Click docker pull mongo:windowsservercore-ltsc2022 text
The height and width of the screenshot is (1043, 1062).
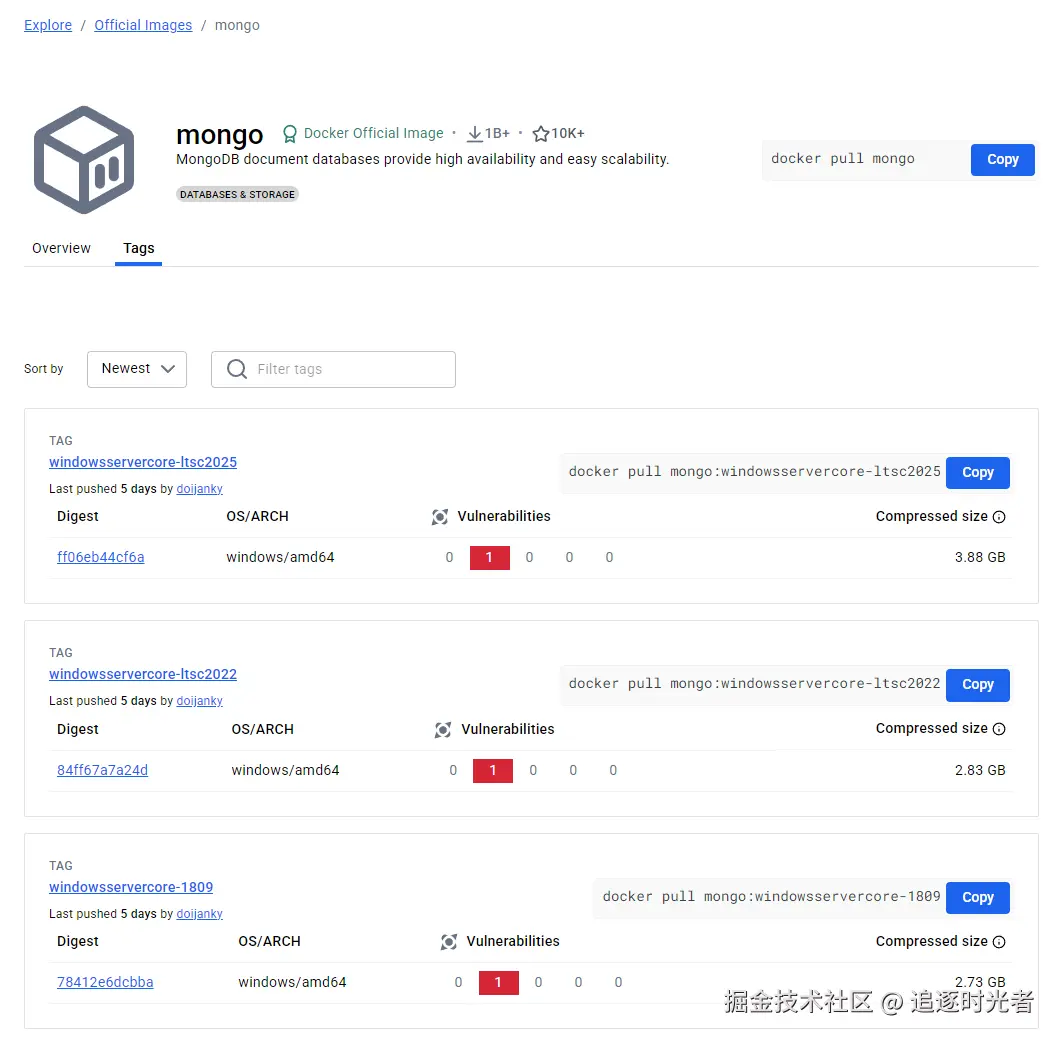coord(755,683)
